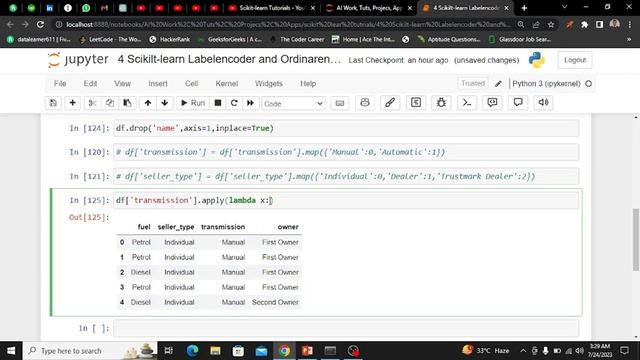Move selected cell down arrow
The height and width of the screenshot is (360, 640).
(164, 103)
